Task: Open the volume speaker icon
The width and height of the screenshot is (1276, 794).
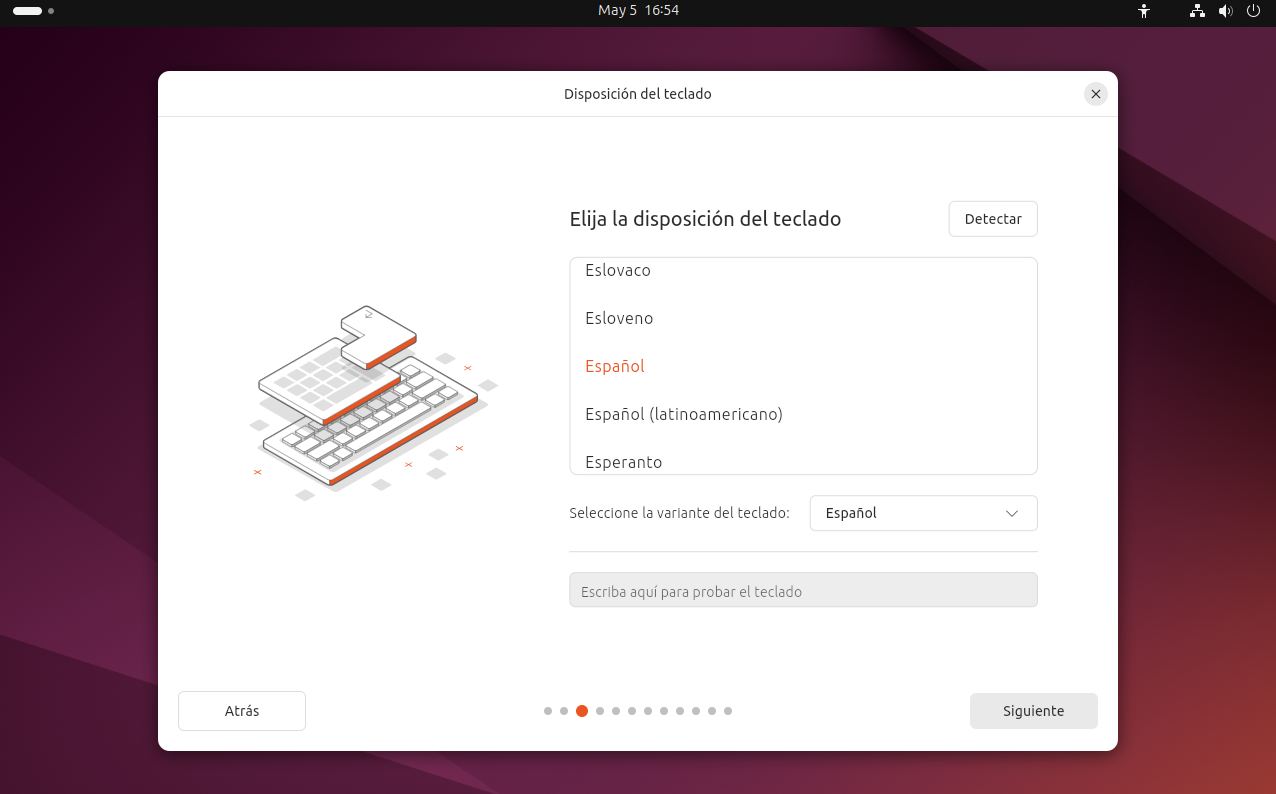Action: [1225, 11]
